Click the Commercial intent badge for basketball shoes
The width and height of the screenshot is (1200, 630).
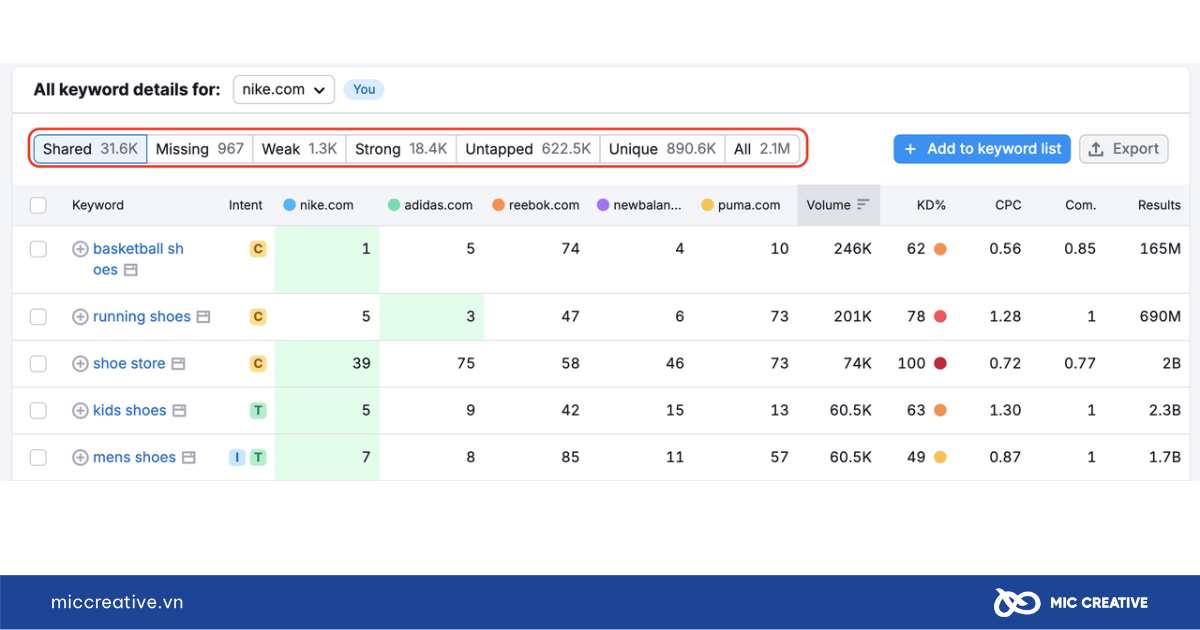pos(258,249)
